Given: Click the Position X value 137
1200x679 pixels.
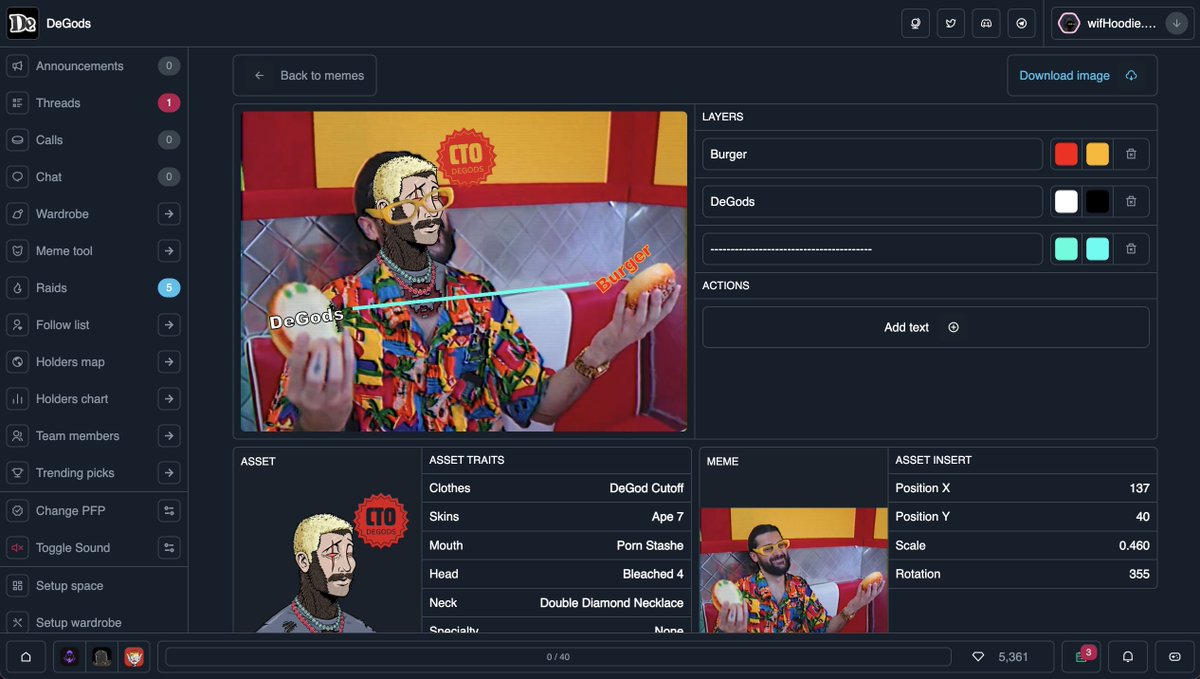Looking at the screenshot, I should [x=1139, y=488].
